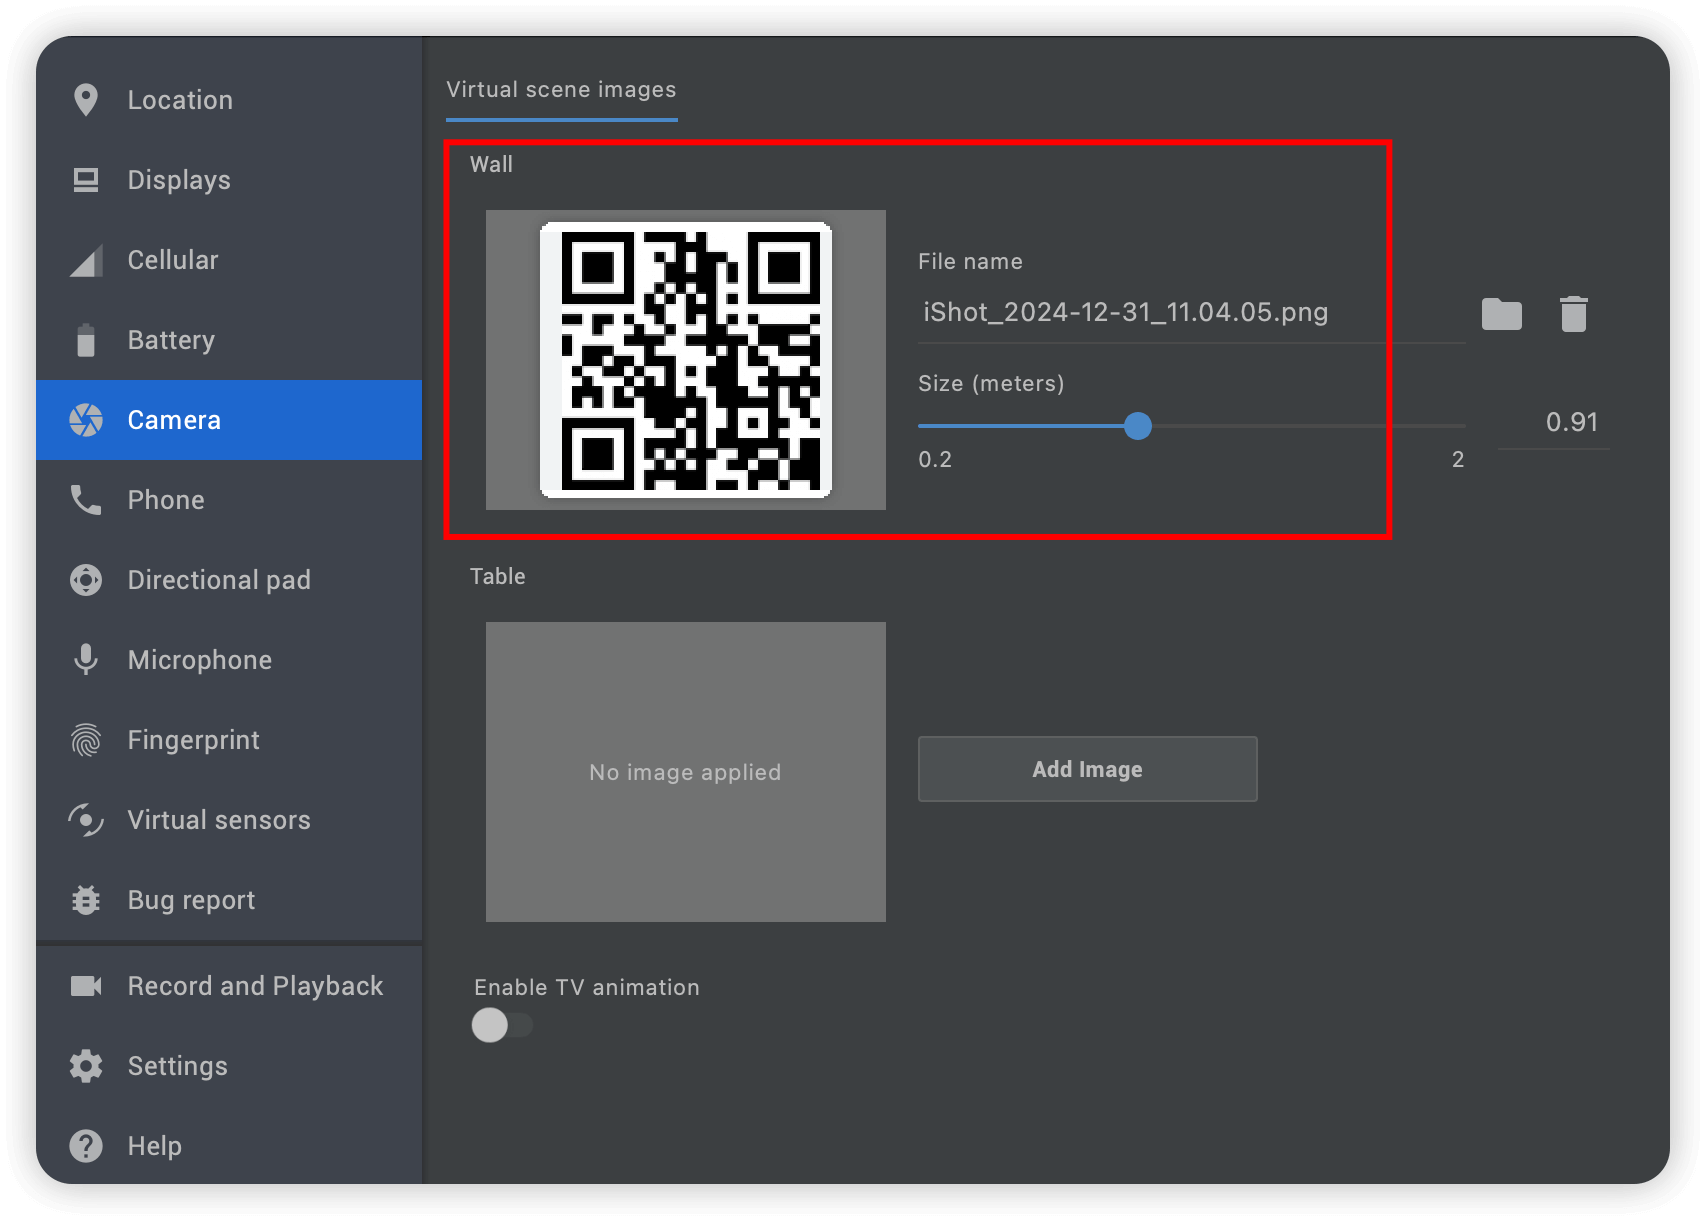Click the QR code wall image thumbnail
1706x1220 pixels.
pos(686,360)
